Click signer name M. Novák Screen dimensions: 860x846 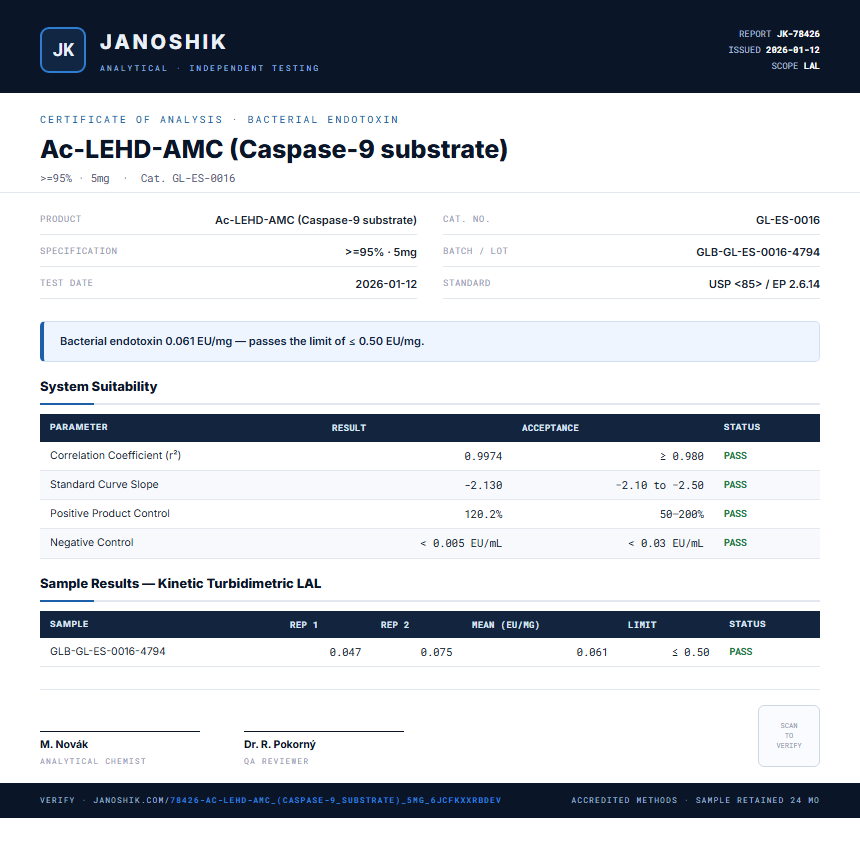[x=64, y=745]
